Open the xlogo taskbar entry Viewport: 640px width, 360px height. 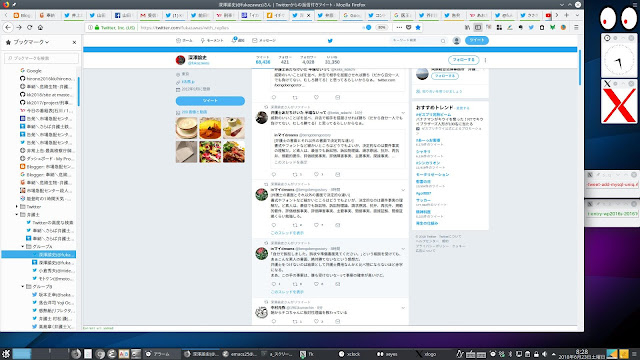pyautogui.click(x=426, y=354)
